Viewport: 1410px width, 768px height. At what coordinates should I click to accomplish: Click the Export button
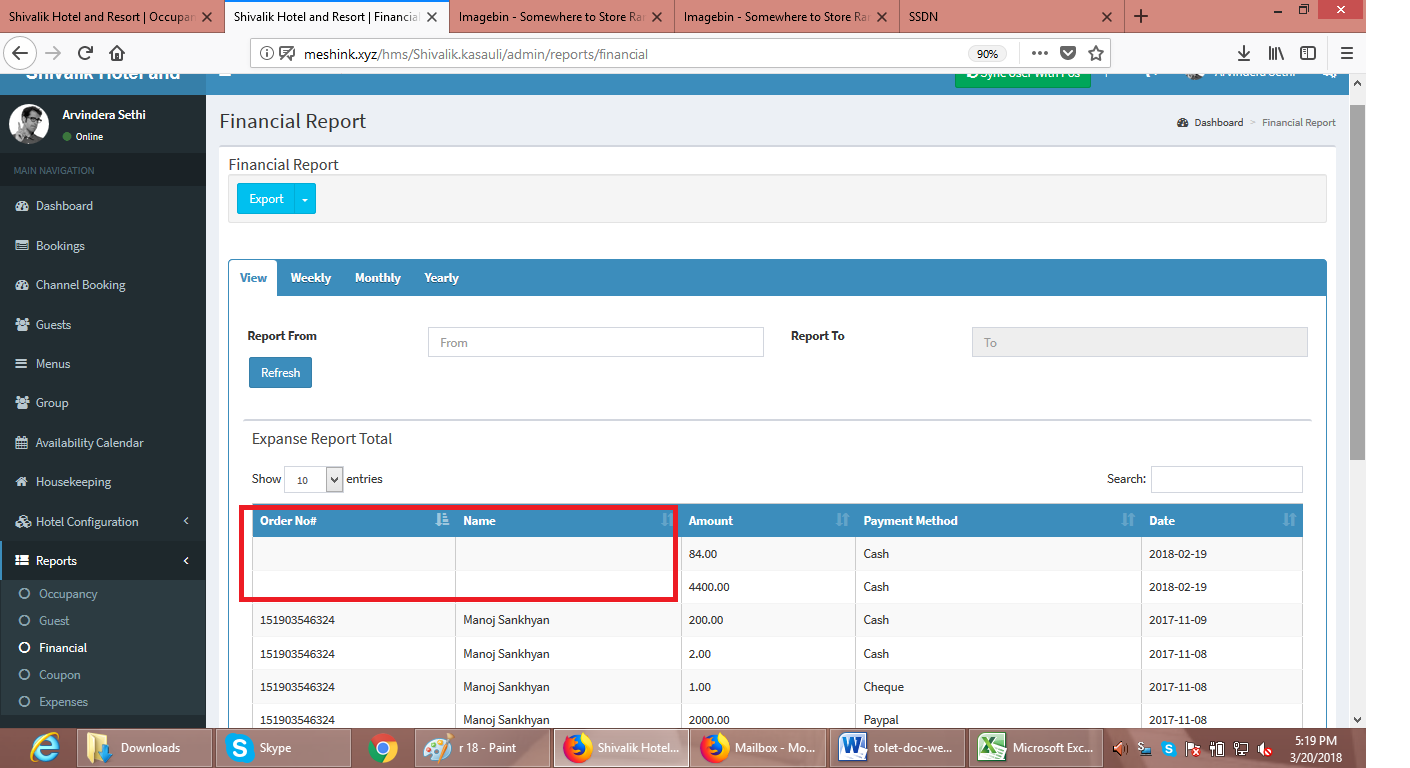point(266,199)
